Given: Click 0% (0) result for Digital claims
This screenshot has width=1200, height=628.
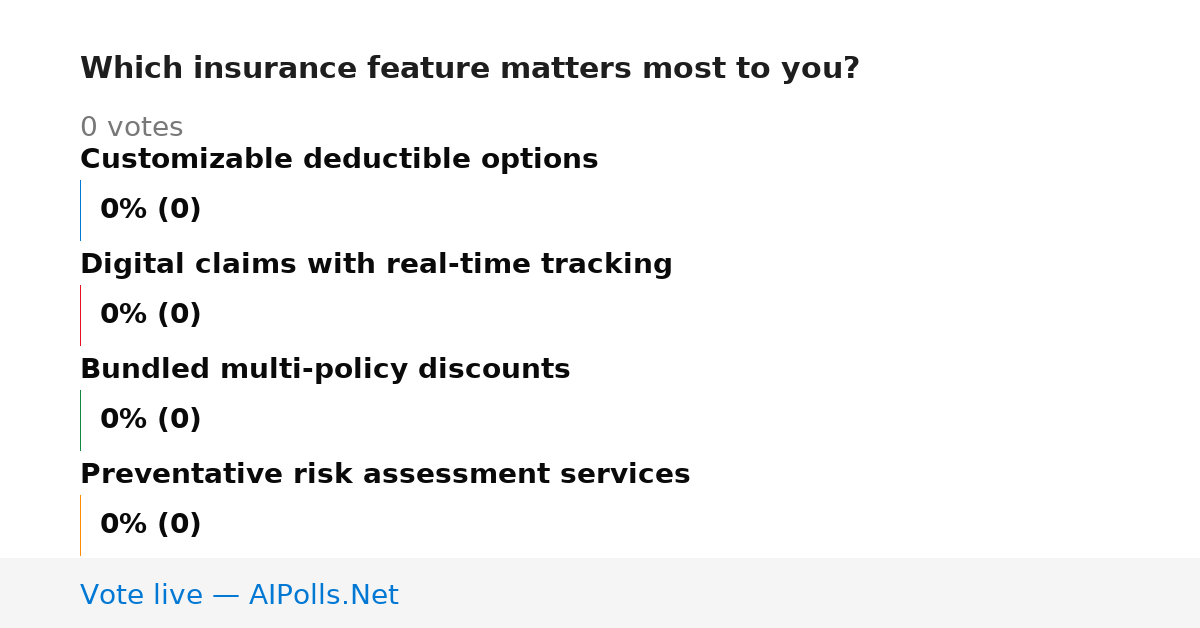Looking at the screenshot, I should [151, 315].
